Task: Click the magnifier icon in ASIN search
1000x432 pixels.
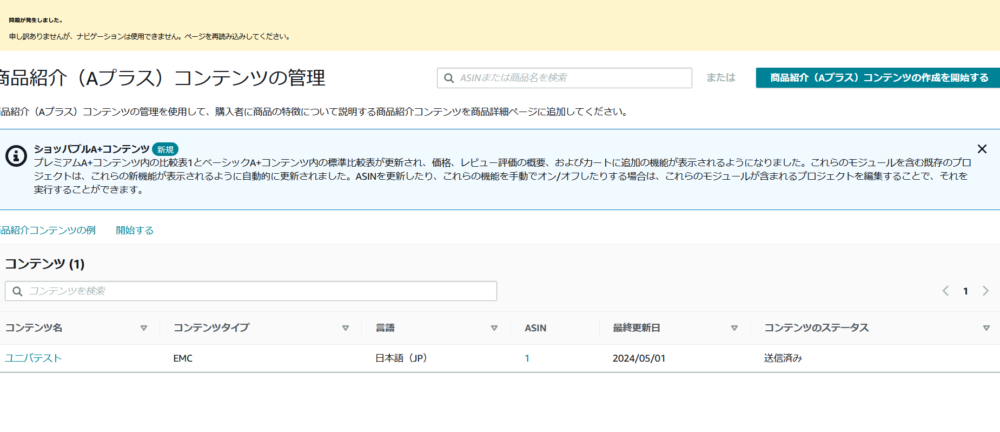Action: (x=449, y=78)
